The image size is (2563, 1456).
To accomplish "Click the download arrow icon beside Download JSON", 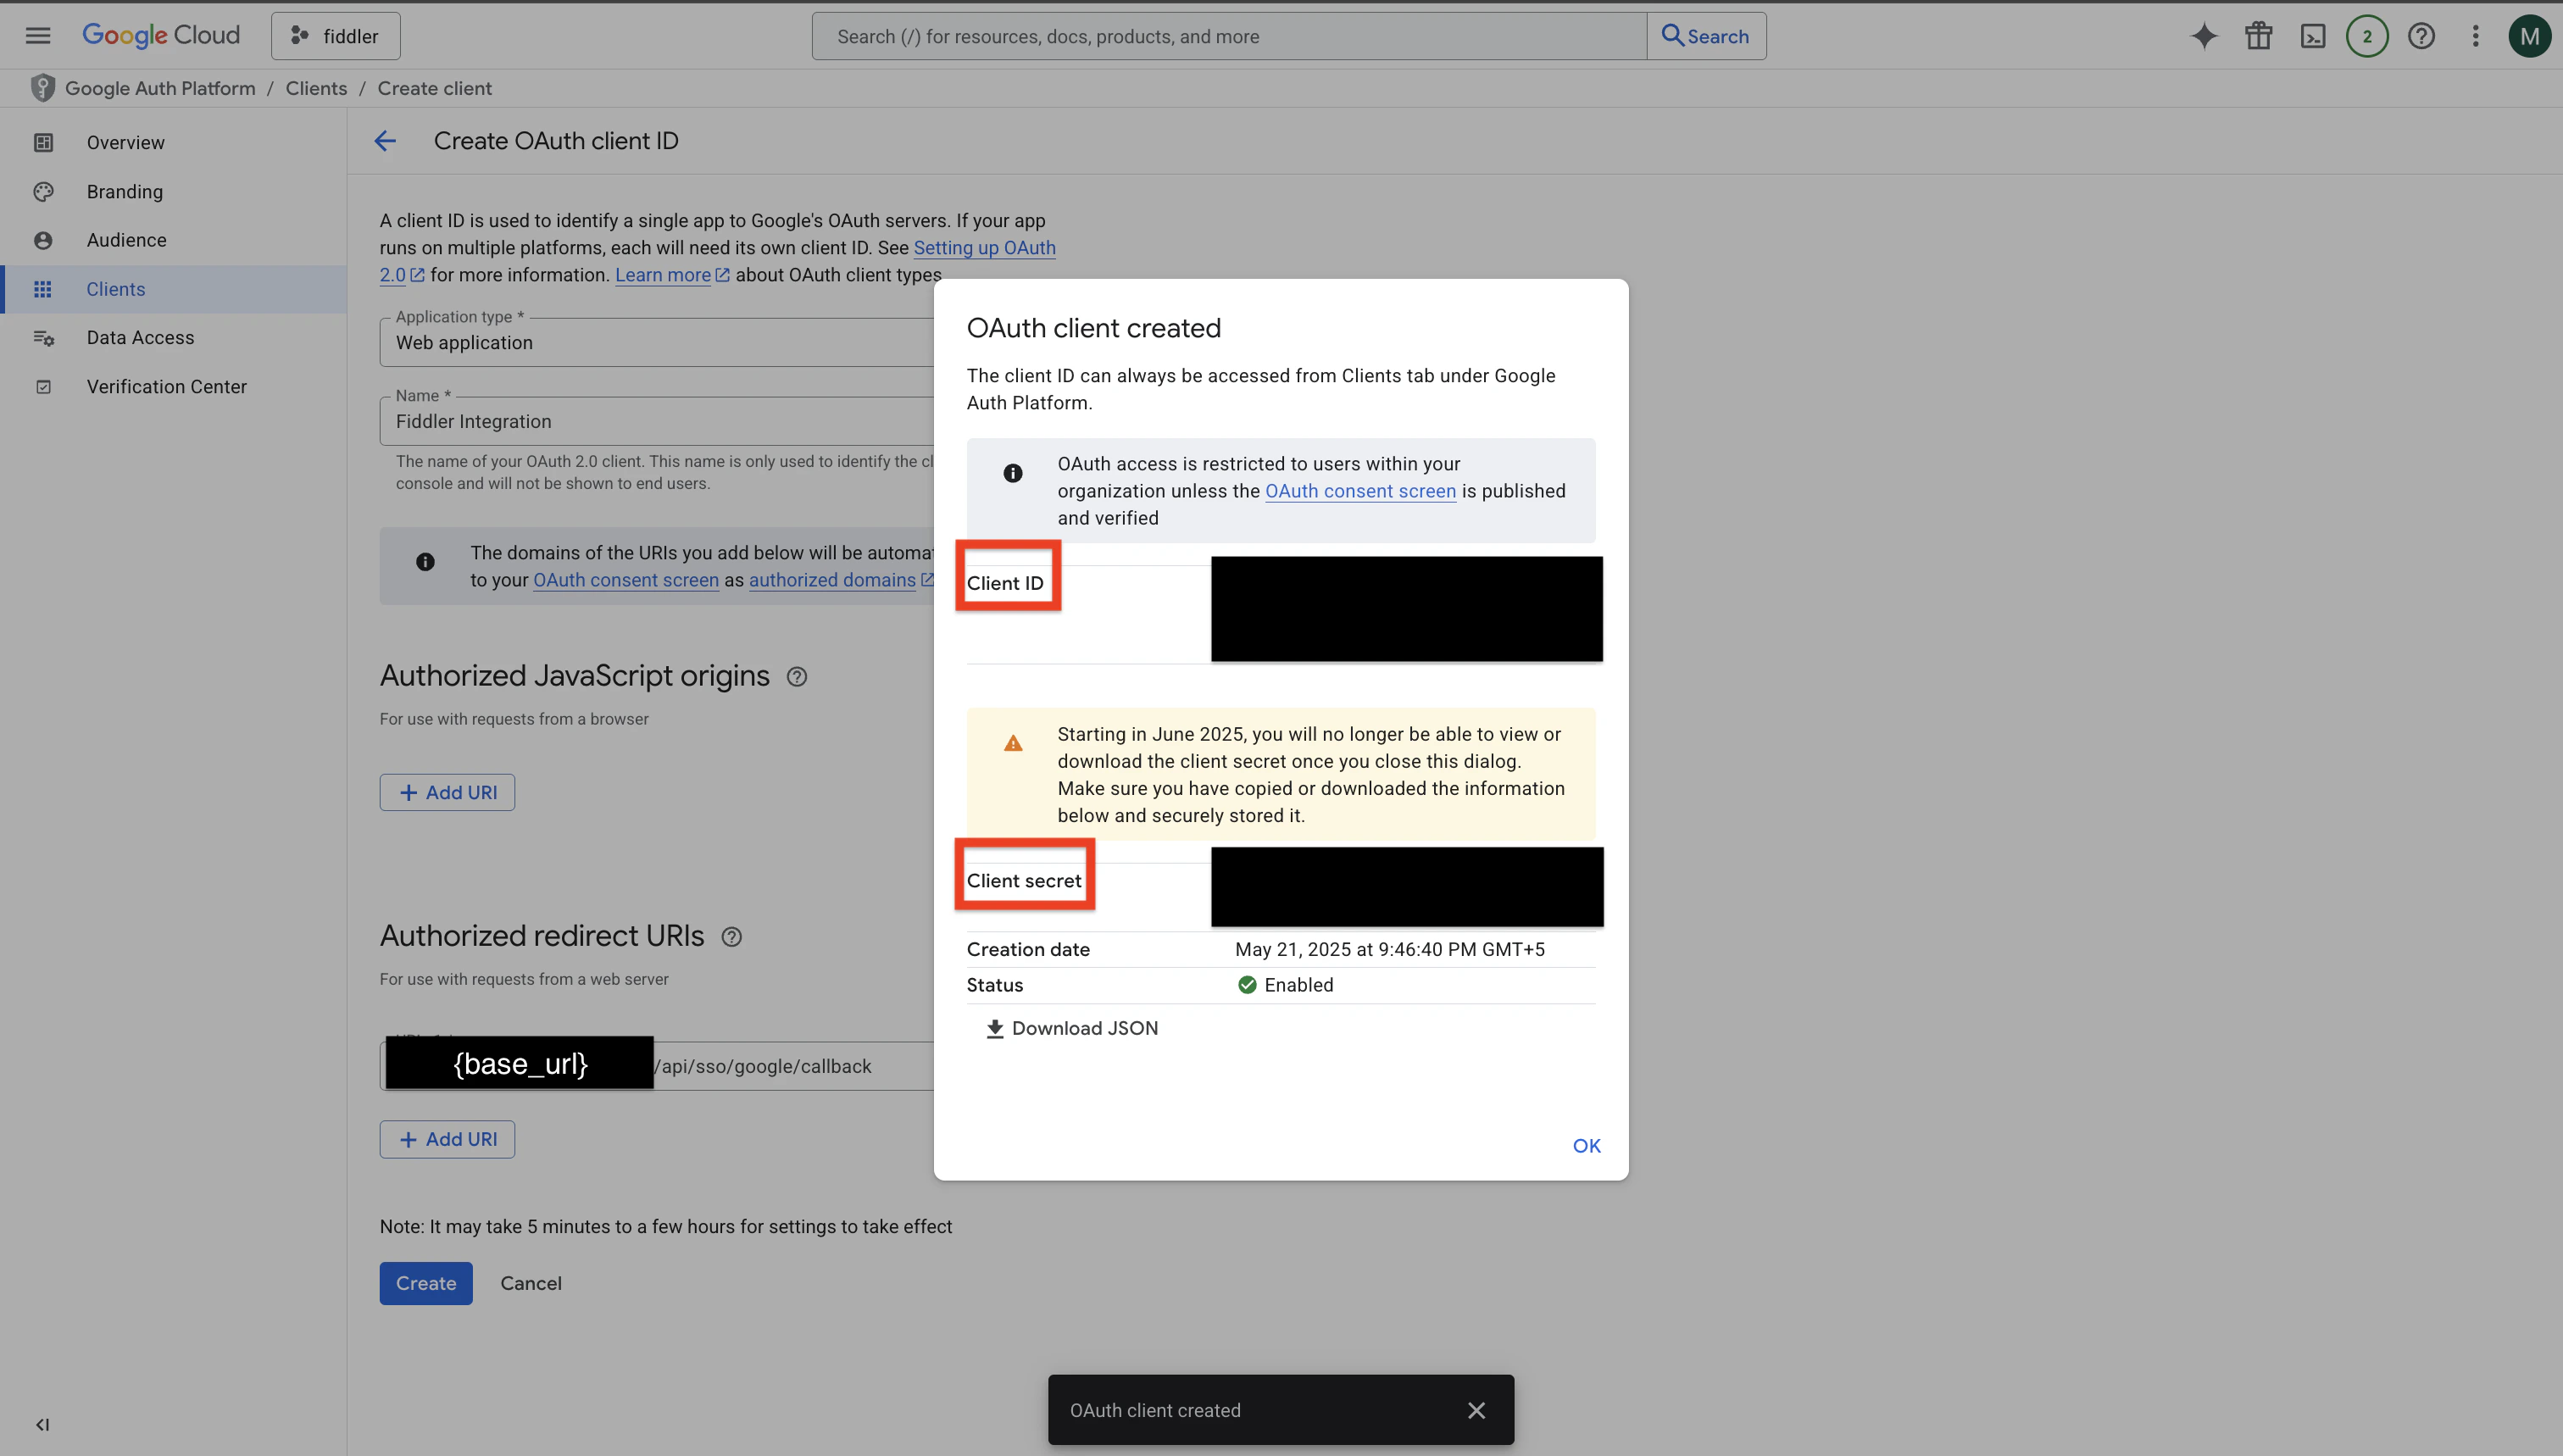I will pyautogui.click(x=994, y=1029).
